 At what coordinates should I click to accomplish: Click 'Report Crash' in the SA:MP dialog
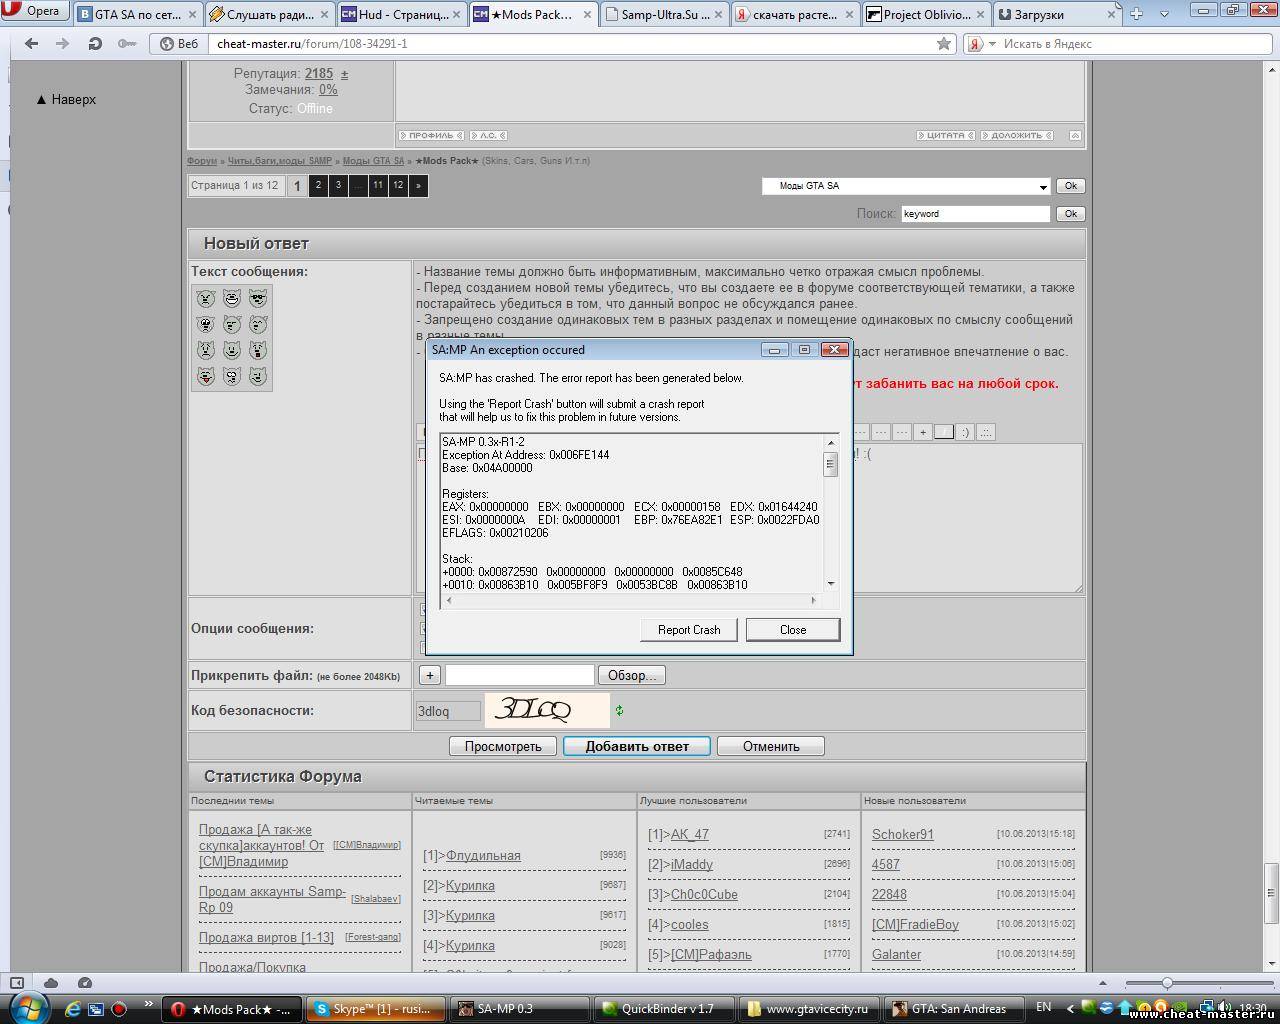689,629
